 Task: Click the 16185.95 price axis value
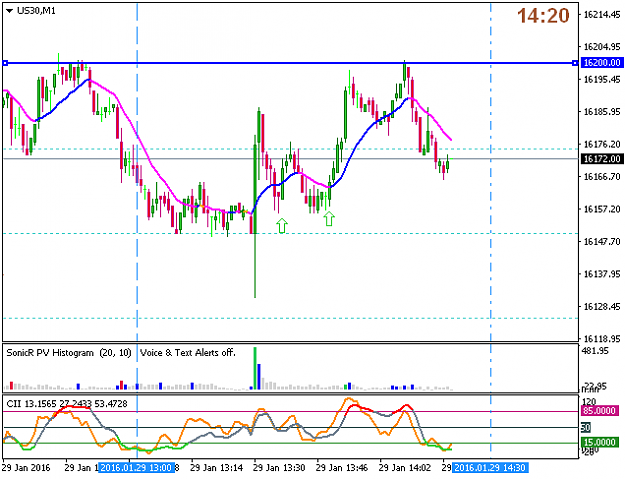602,112
